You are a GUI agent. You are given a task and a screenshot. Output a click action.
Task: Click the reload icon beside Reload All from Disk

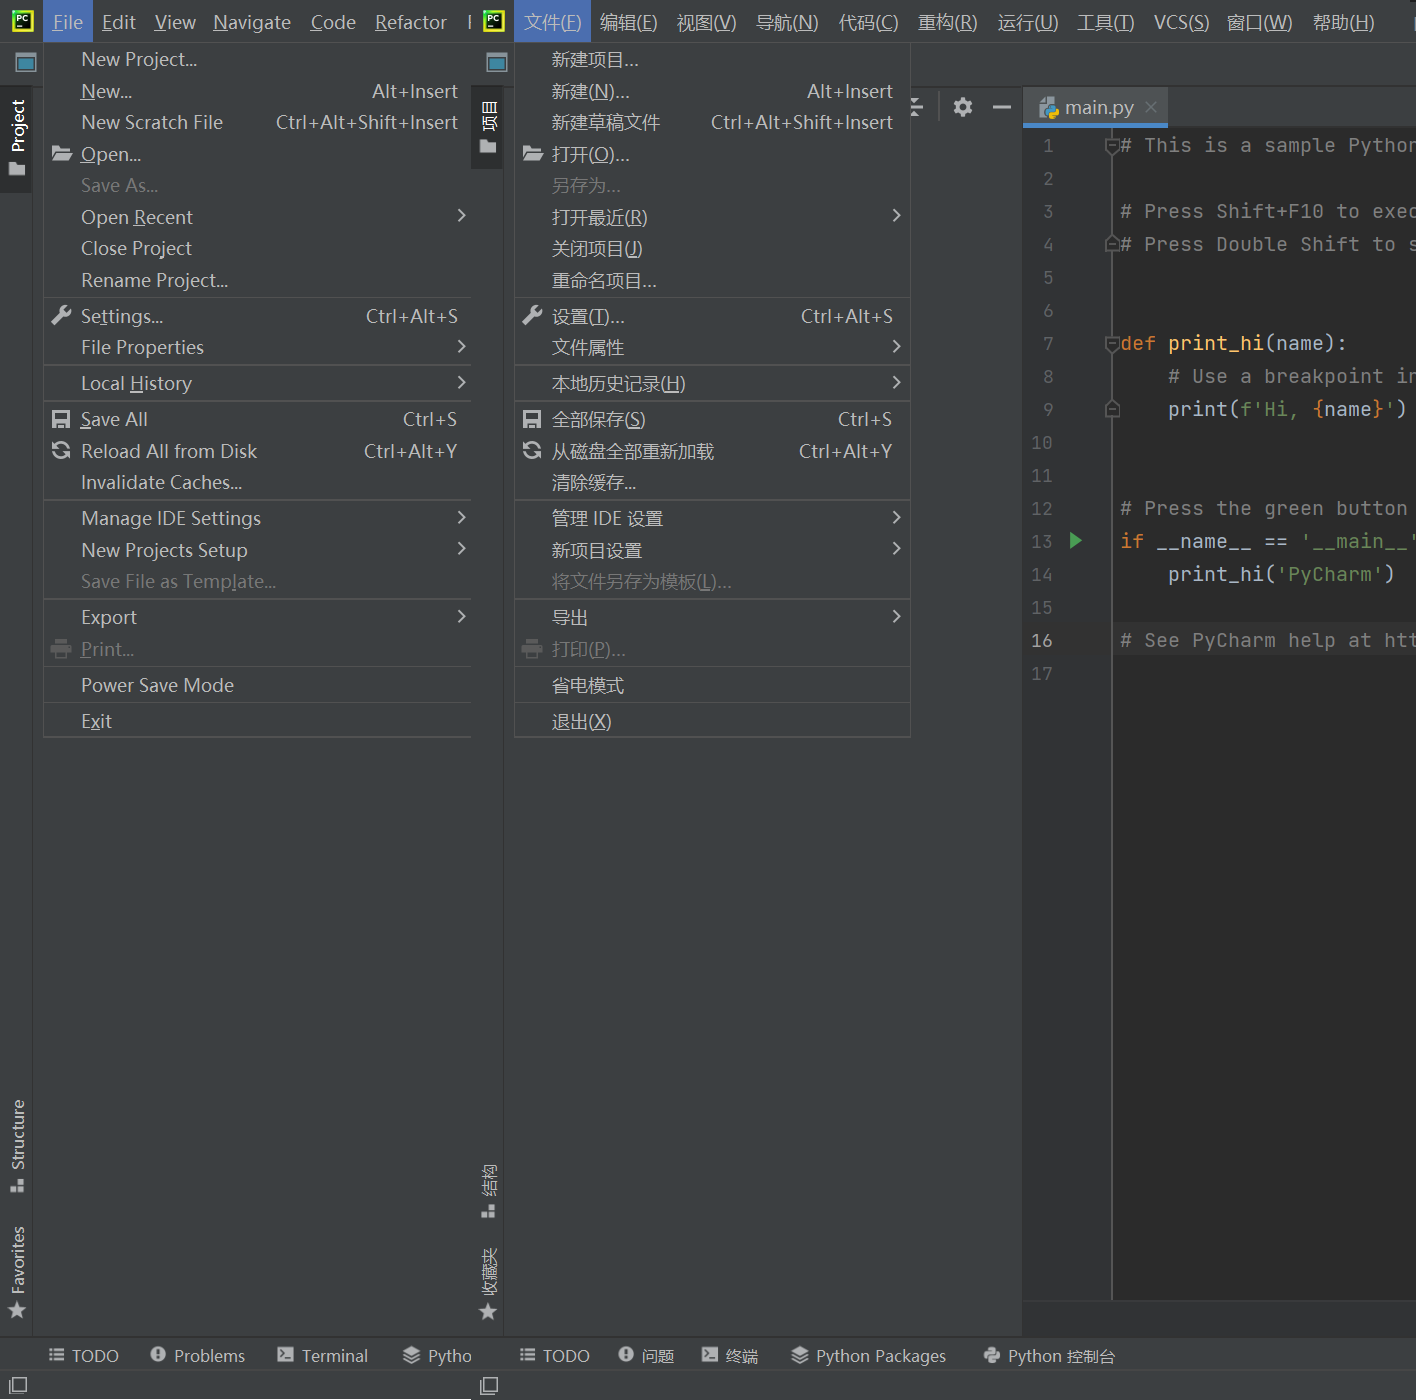pos(62,450)
